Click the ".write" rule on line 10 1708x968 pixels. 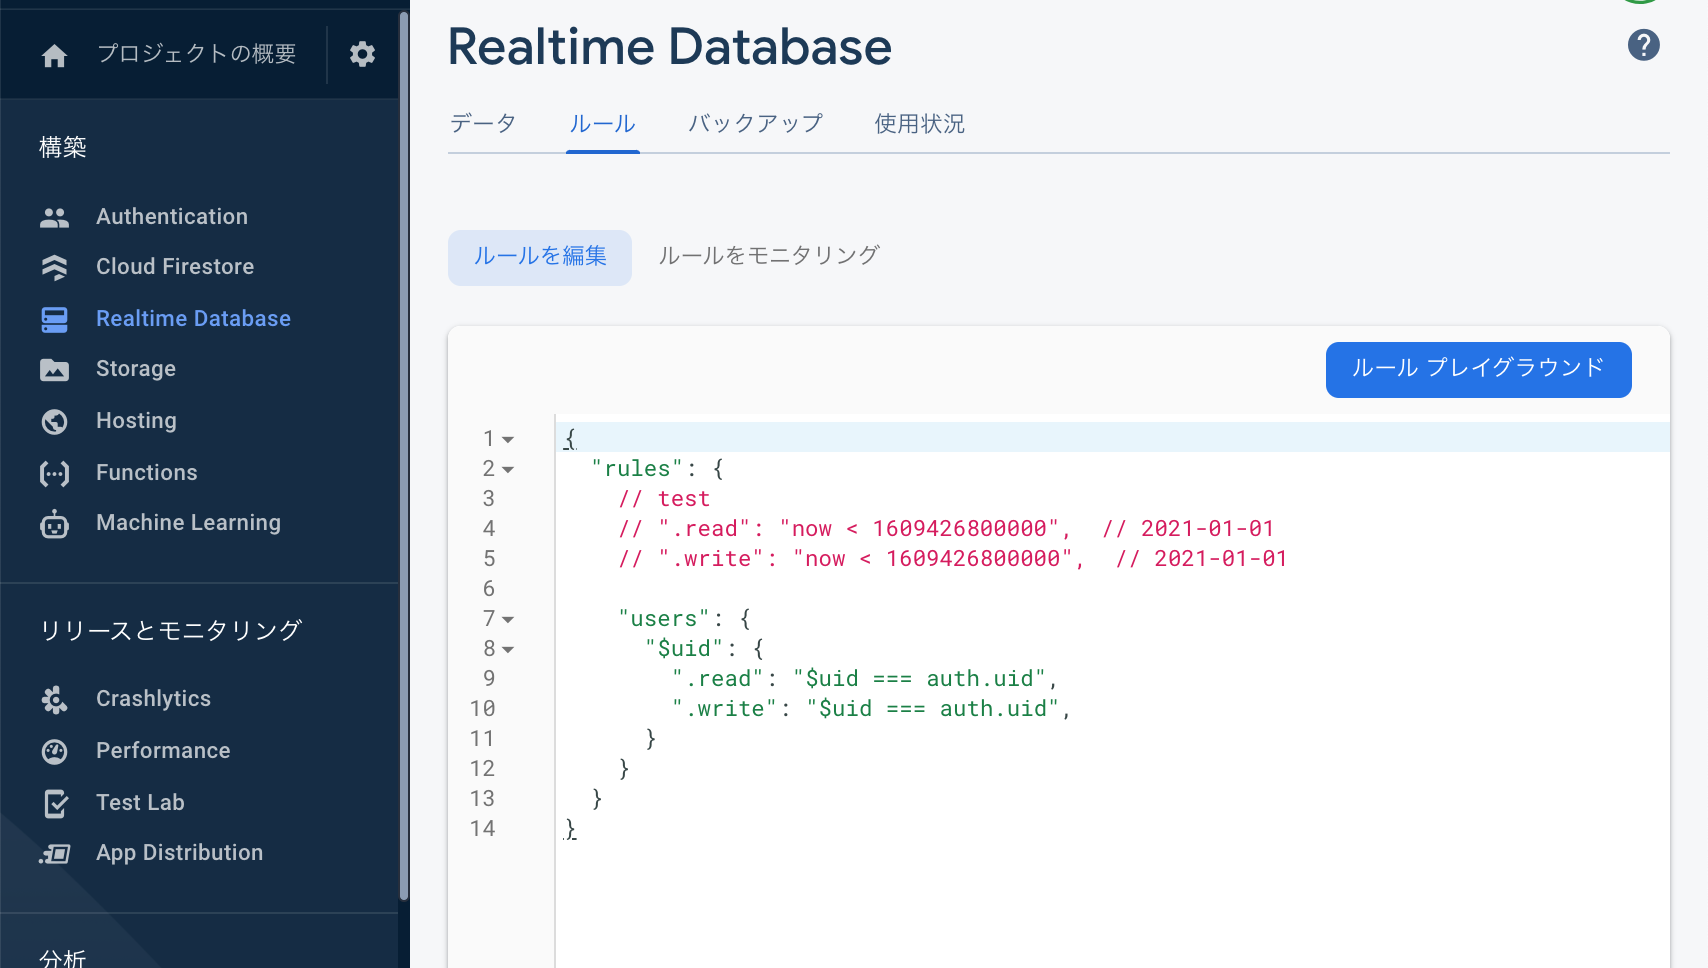tap(872, 709)
